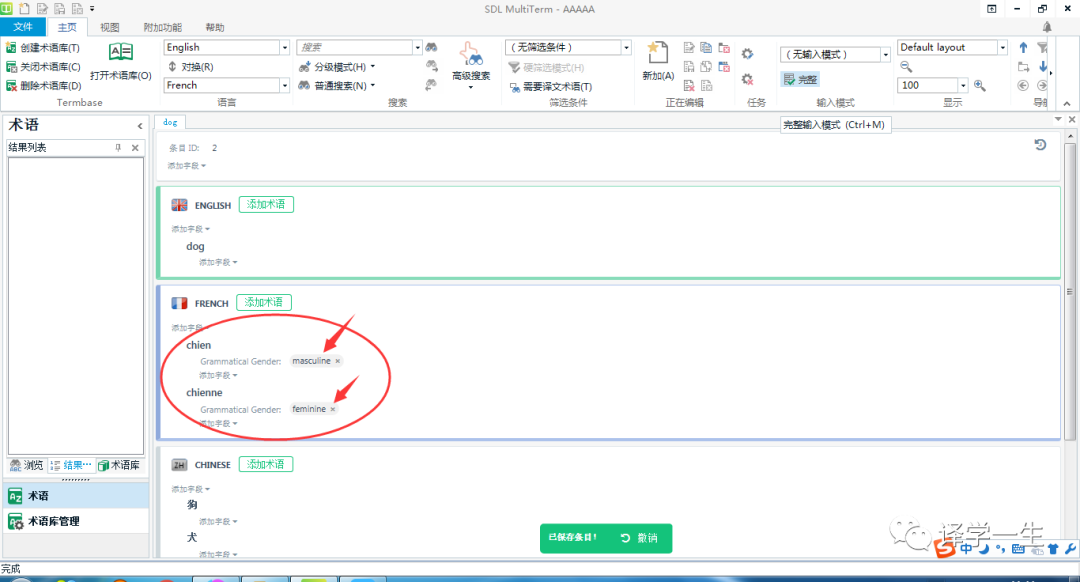Remove the feminine gender value
1080x582 pixels.
(x=333, y=409)
